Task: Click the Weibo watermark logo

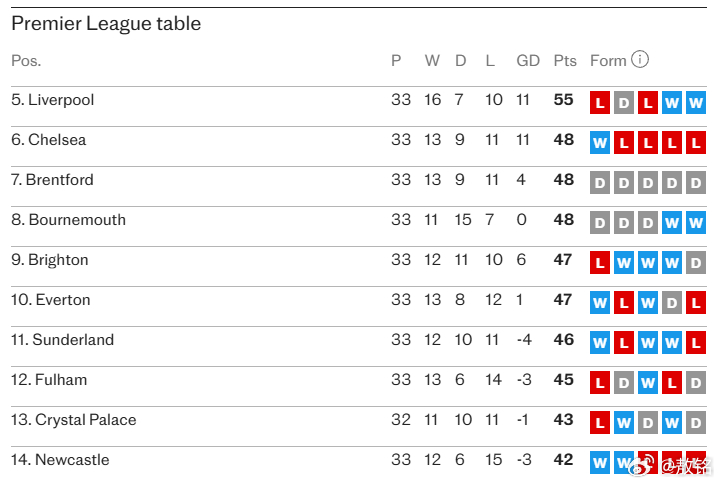Action: point(646,466)
